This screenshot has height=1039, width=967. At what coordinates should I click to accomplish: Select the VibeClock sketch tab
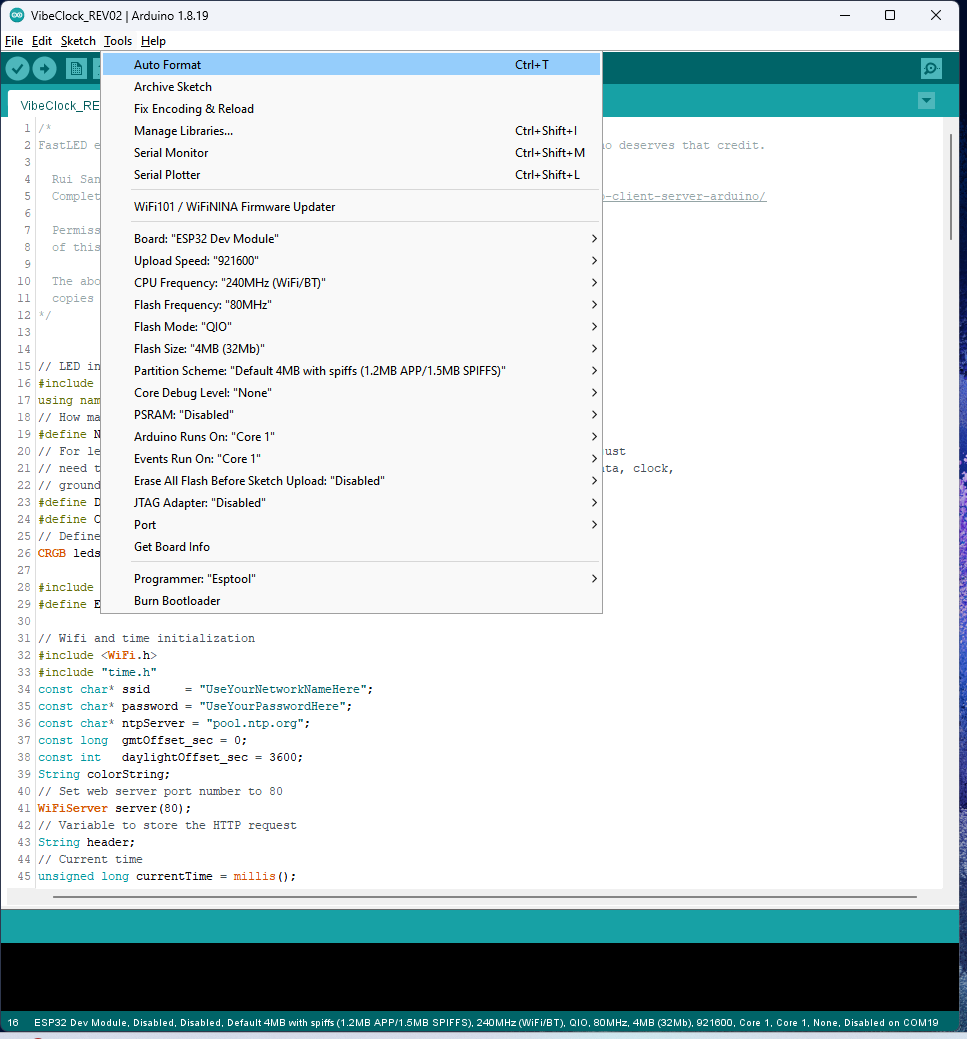point(55,105)
